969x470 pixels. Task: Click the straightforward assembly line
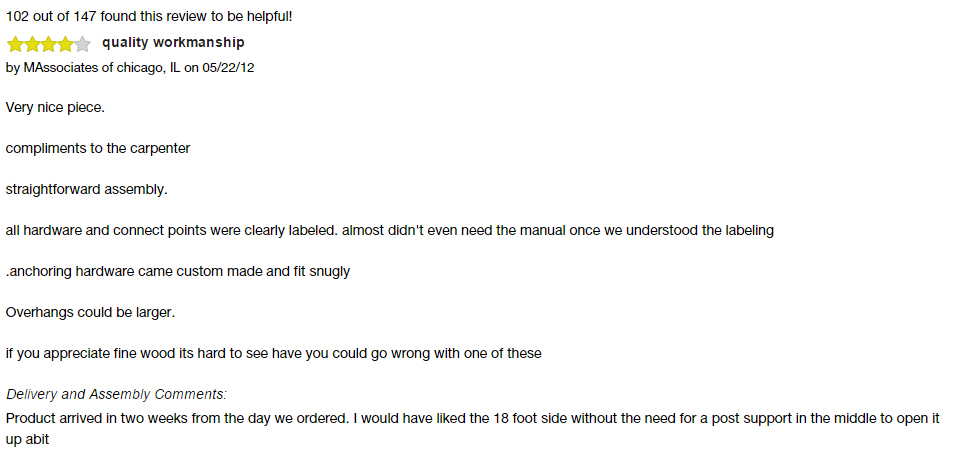coord(87,190)
